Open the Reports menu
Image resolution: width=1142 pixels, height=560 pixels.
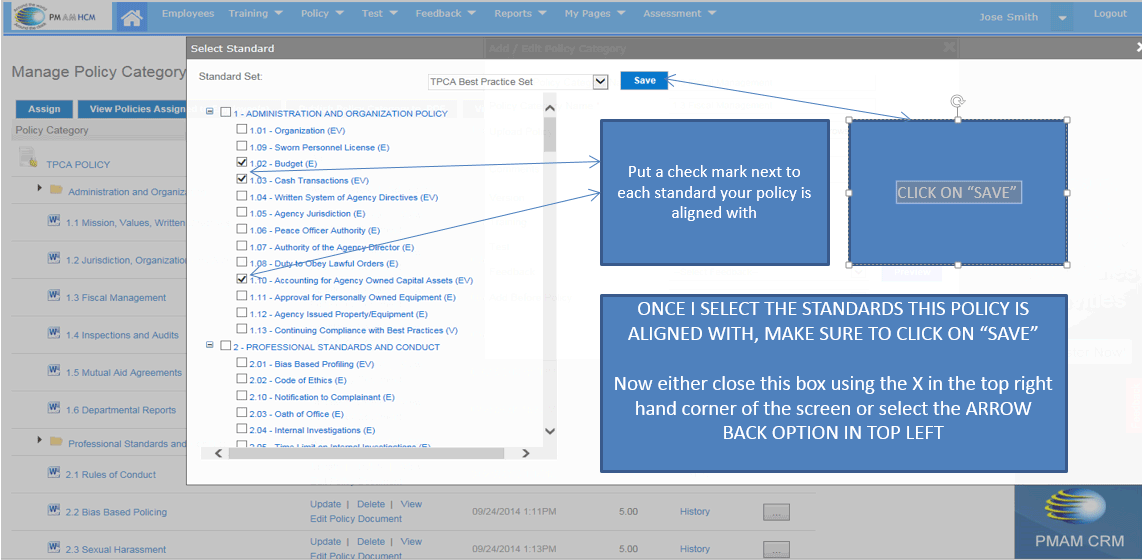[520, 14]
